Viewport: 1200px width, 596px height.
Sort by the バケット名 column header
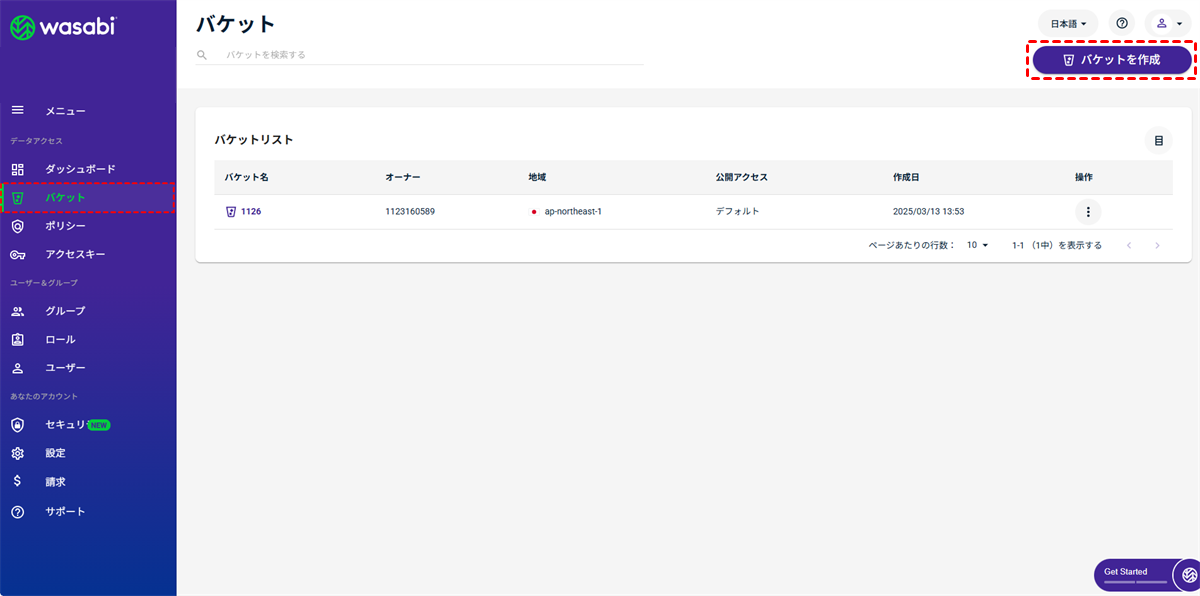tap(247, 177)
